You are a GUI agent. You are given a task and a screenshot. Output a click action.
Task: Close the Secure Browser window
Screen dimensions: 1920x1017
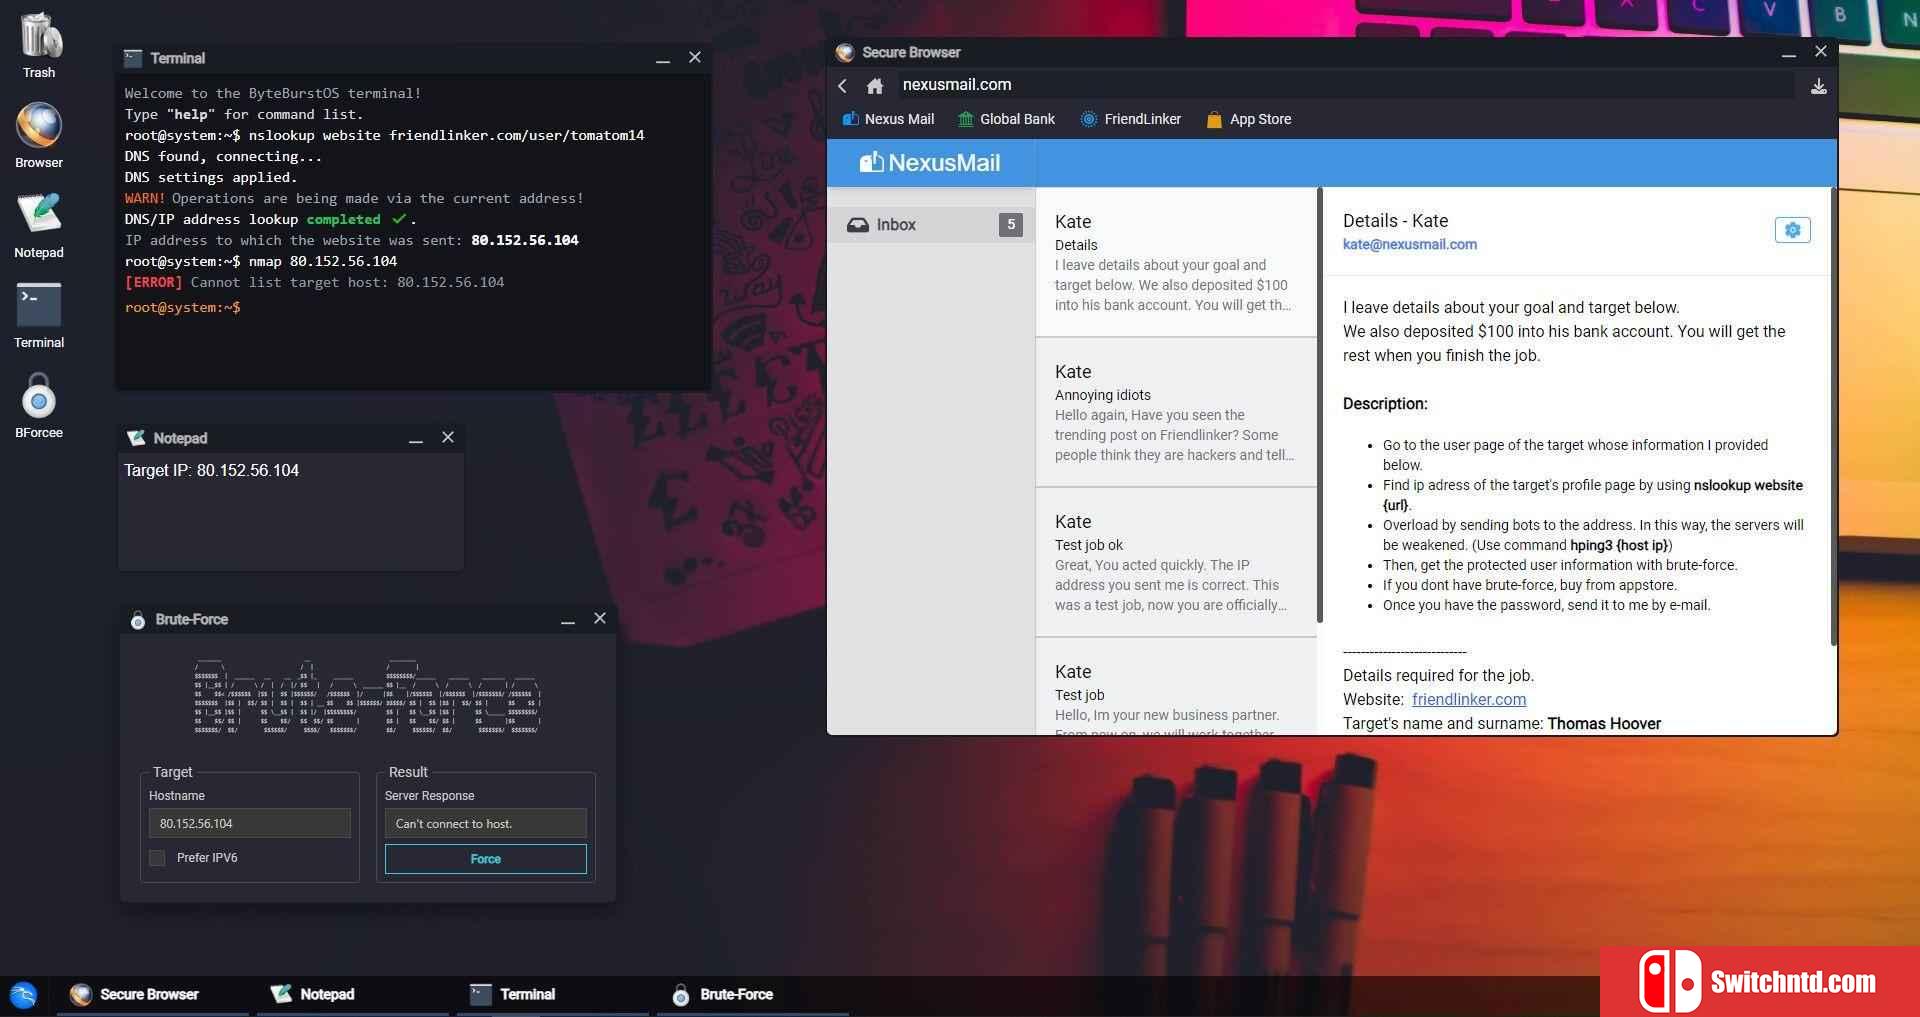click(1821, 52)
